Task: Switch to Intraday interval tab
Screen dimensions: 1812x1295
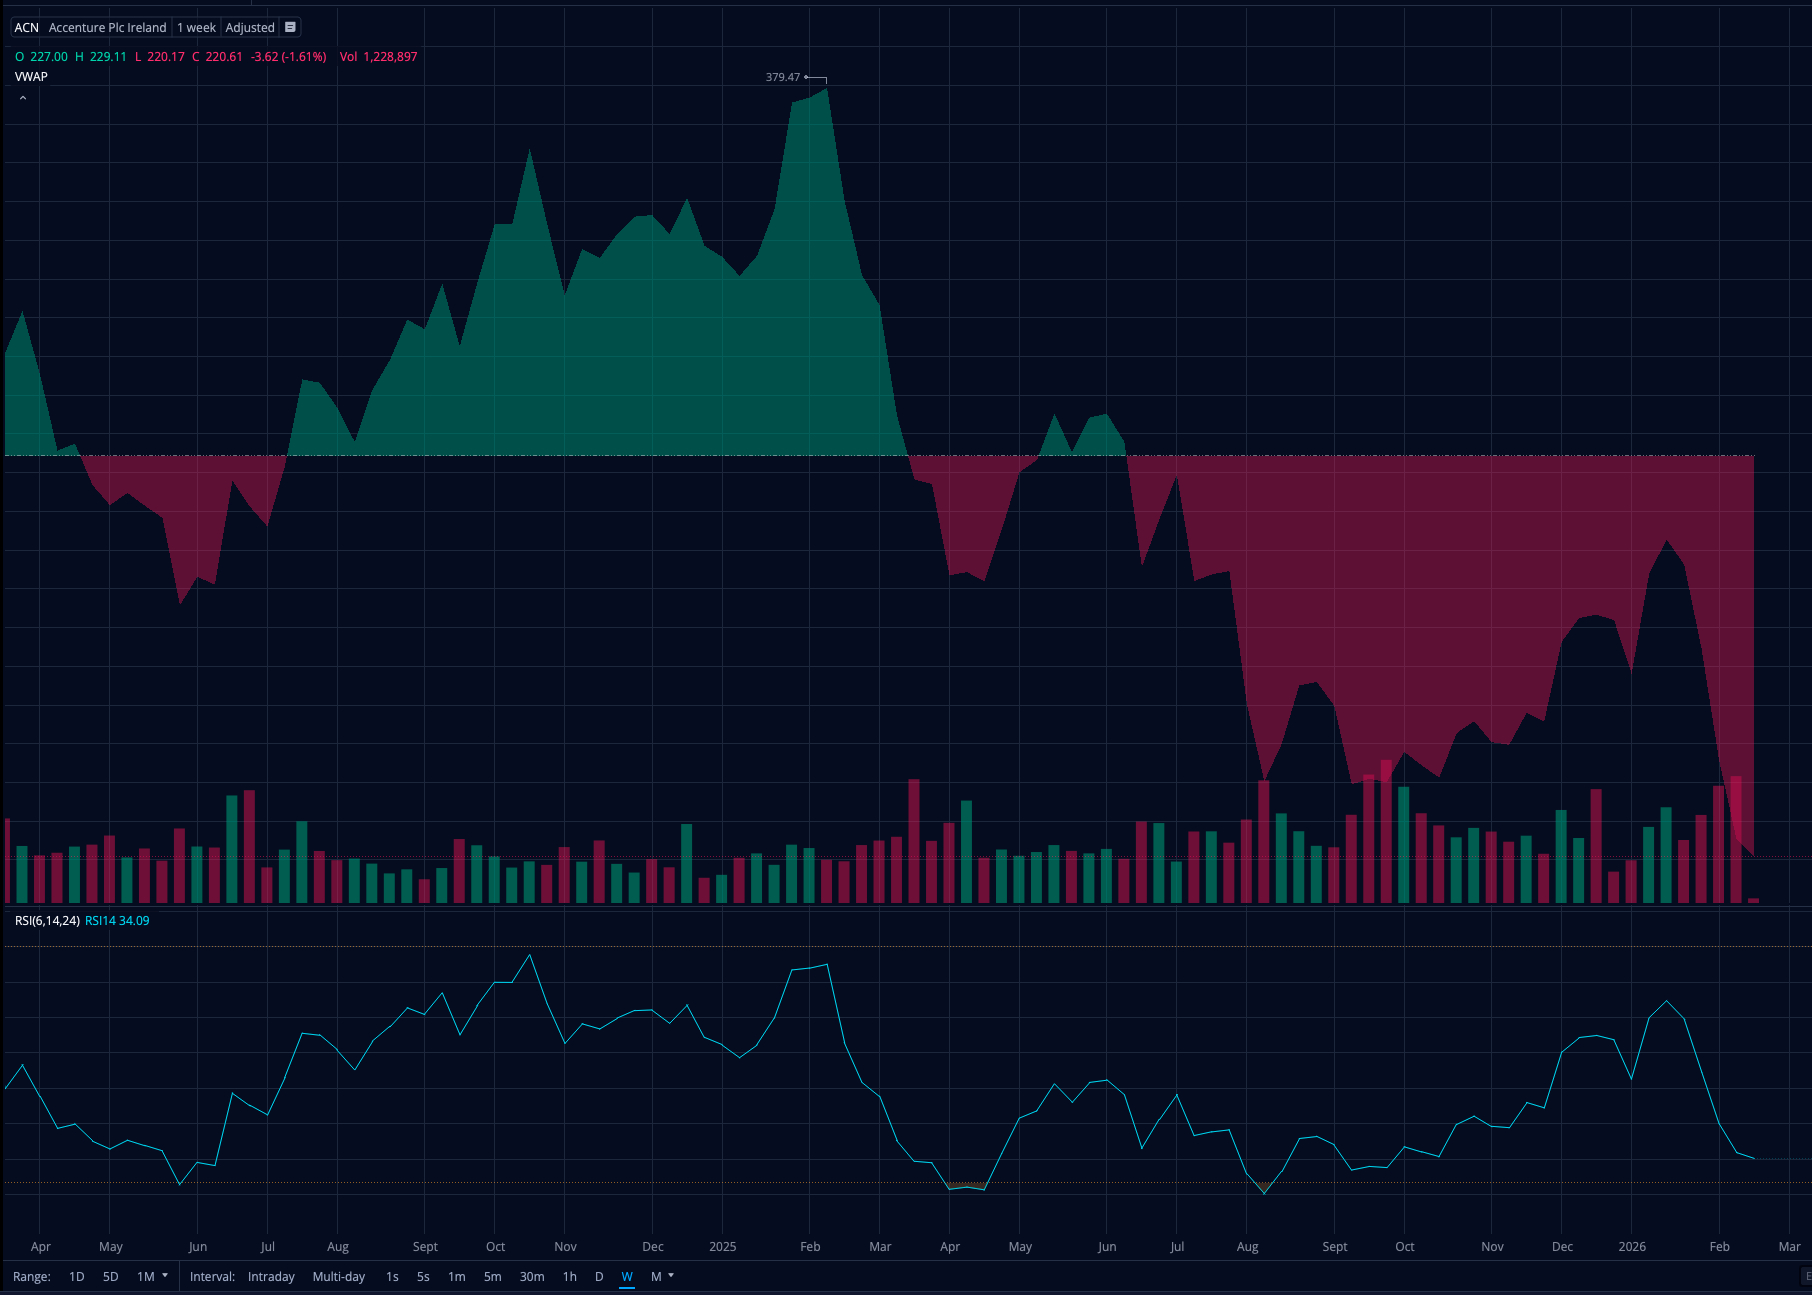Action: pyautogui.click(x=271, y=1276)
